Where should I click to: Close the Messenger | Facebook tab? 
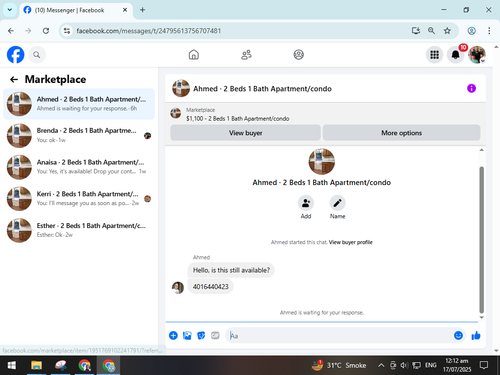click(x=125, y=10)
